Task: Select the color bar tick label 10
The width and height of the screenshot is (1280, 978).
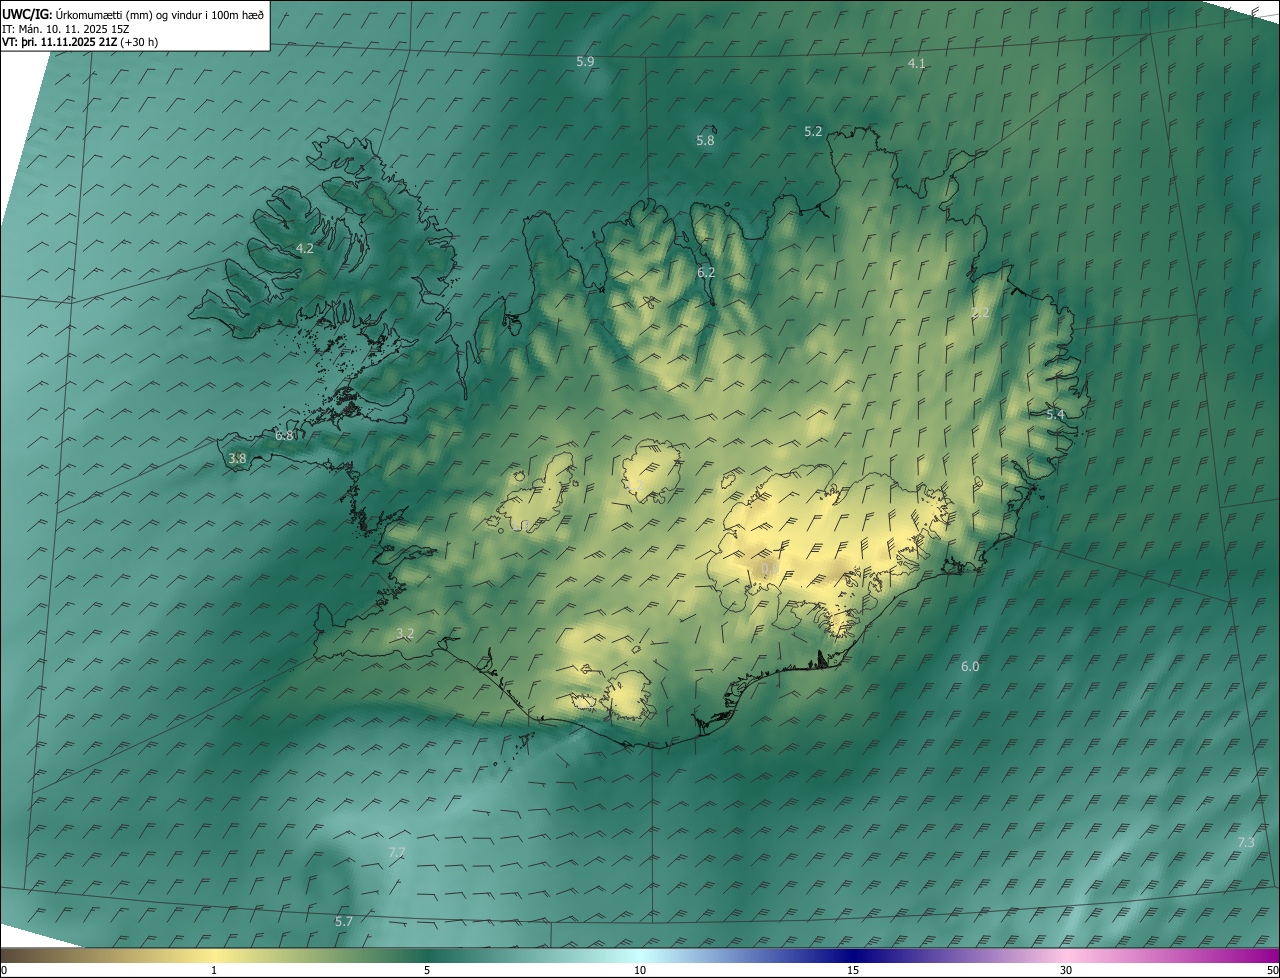Action: [x=640, y=970]
